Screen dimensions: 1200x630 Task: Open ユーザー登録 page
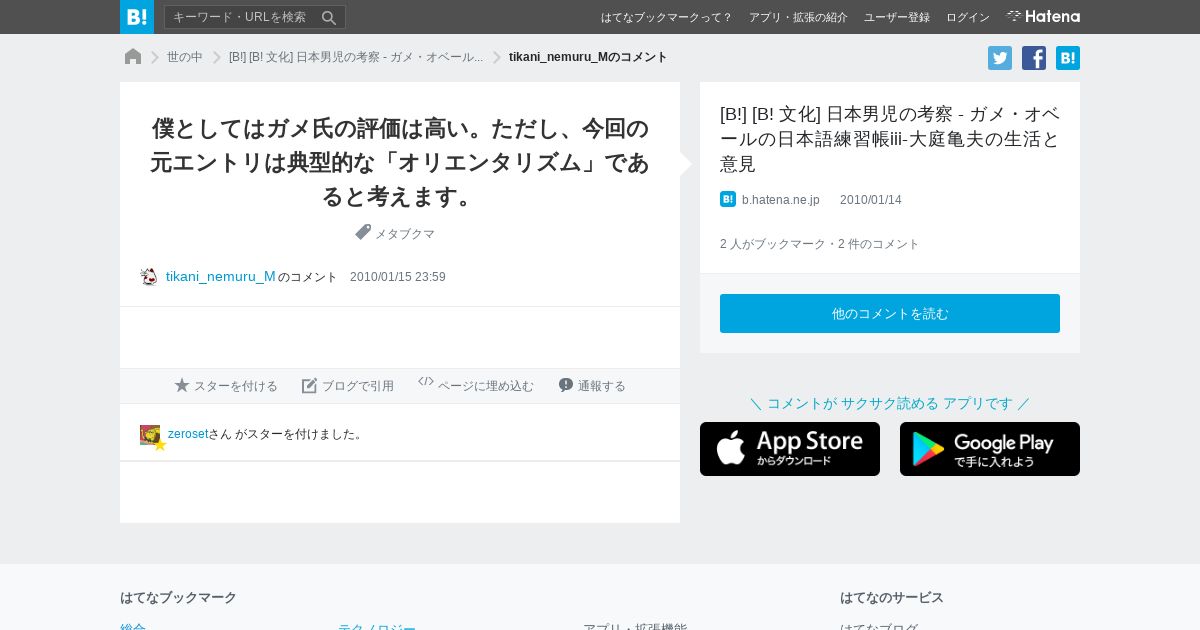point(897,17)
